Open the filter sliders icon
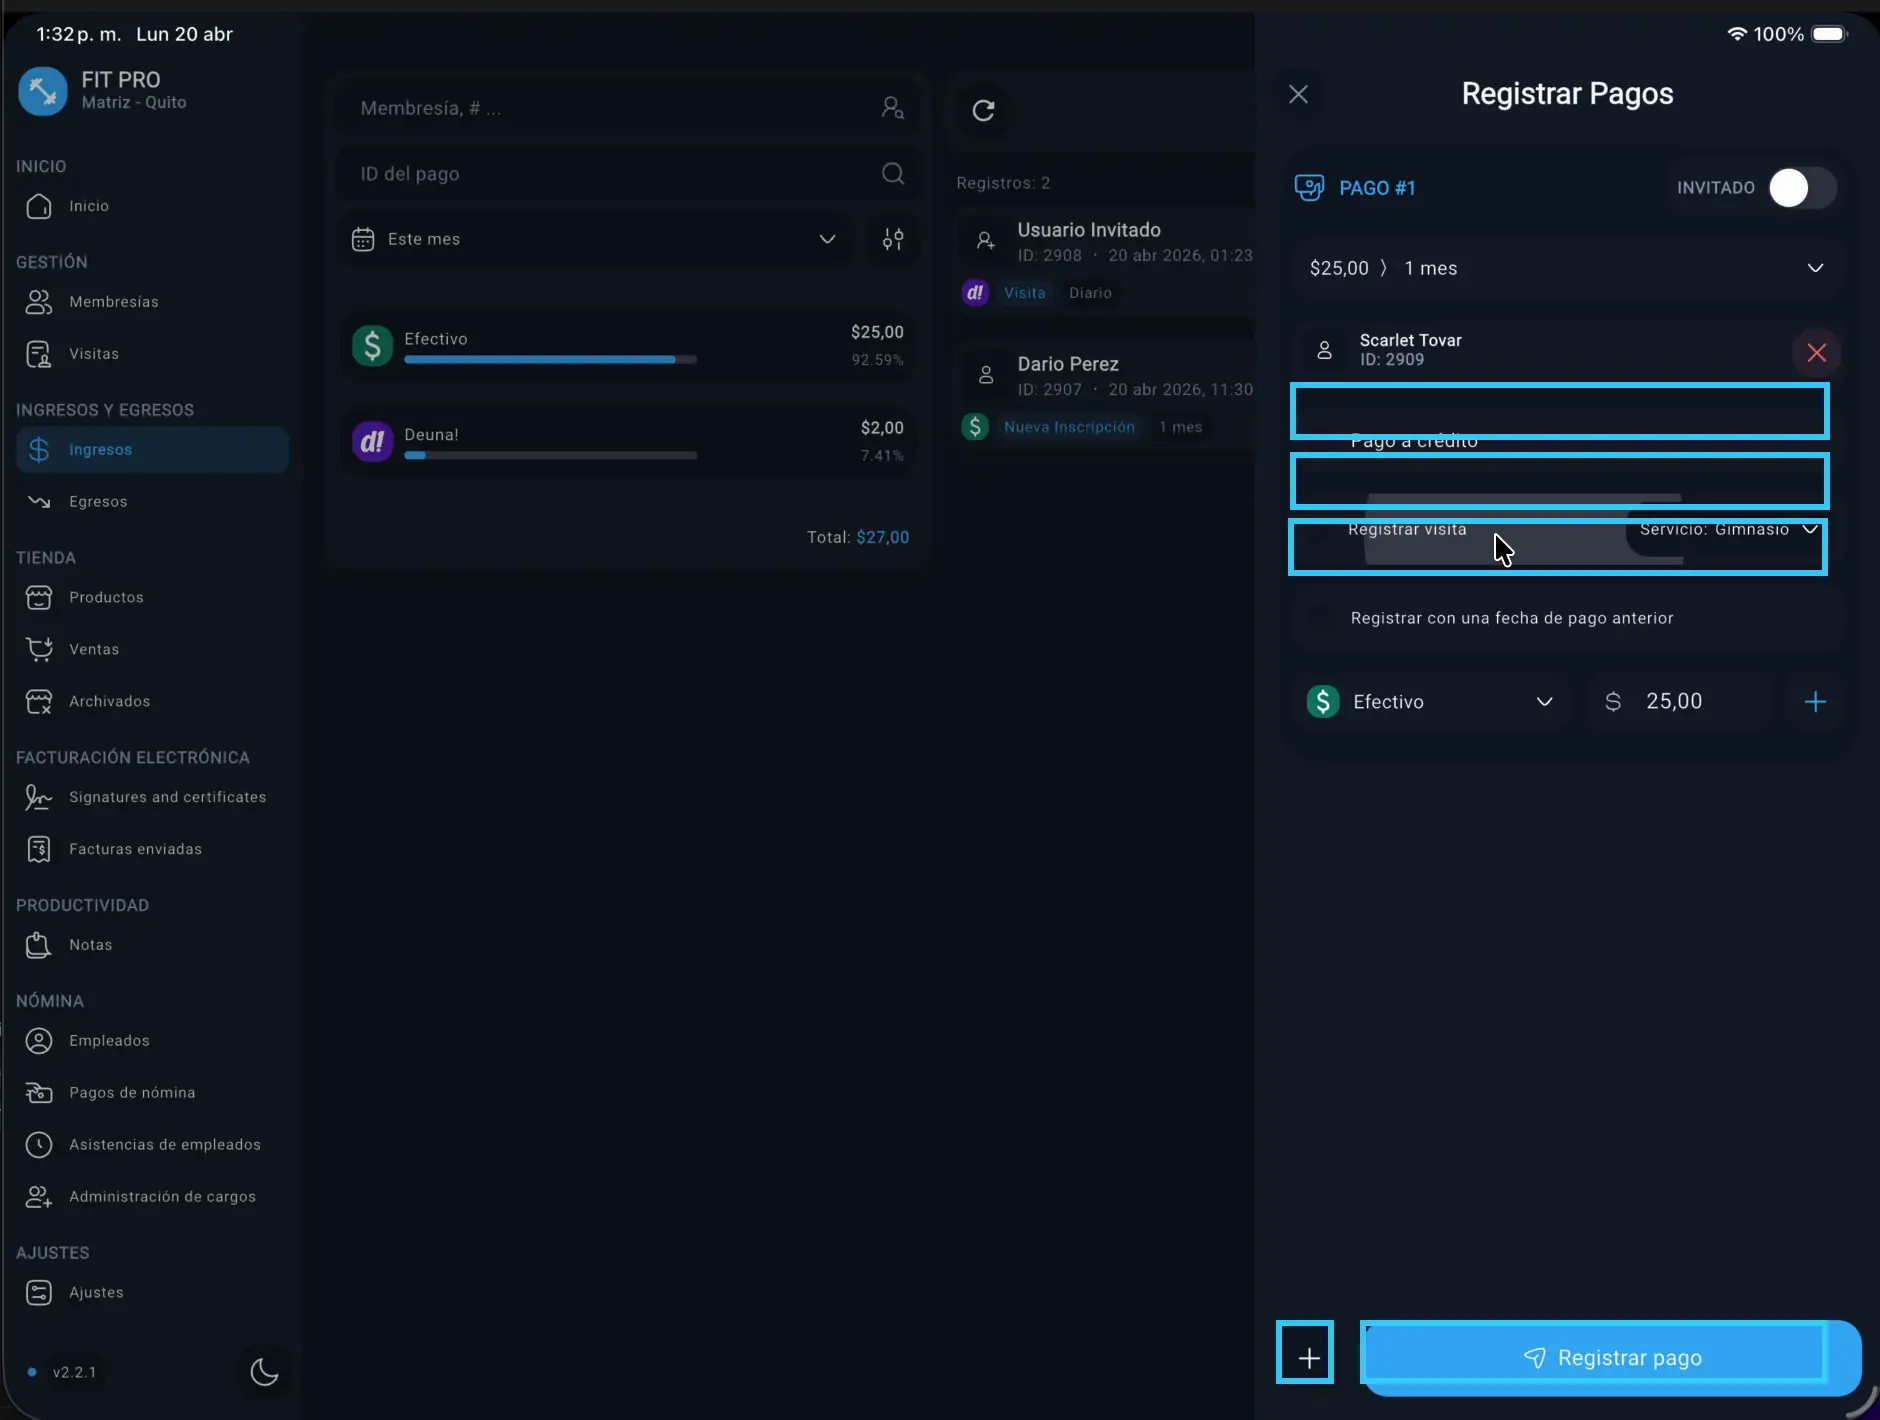1880x1420 pixels. pos(893,239)
